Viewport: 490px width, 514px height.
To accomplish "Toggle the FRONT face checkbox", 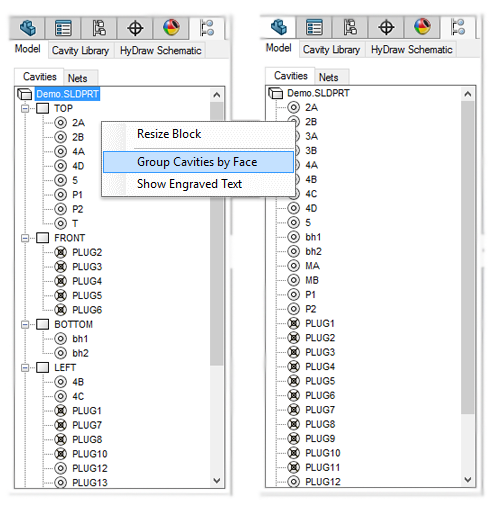I will [x=43, y=238].
